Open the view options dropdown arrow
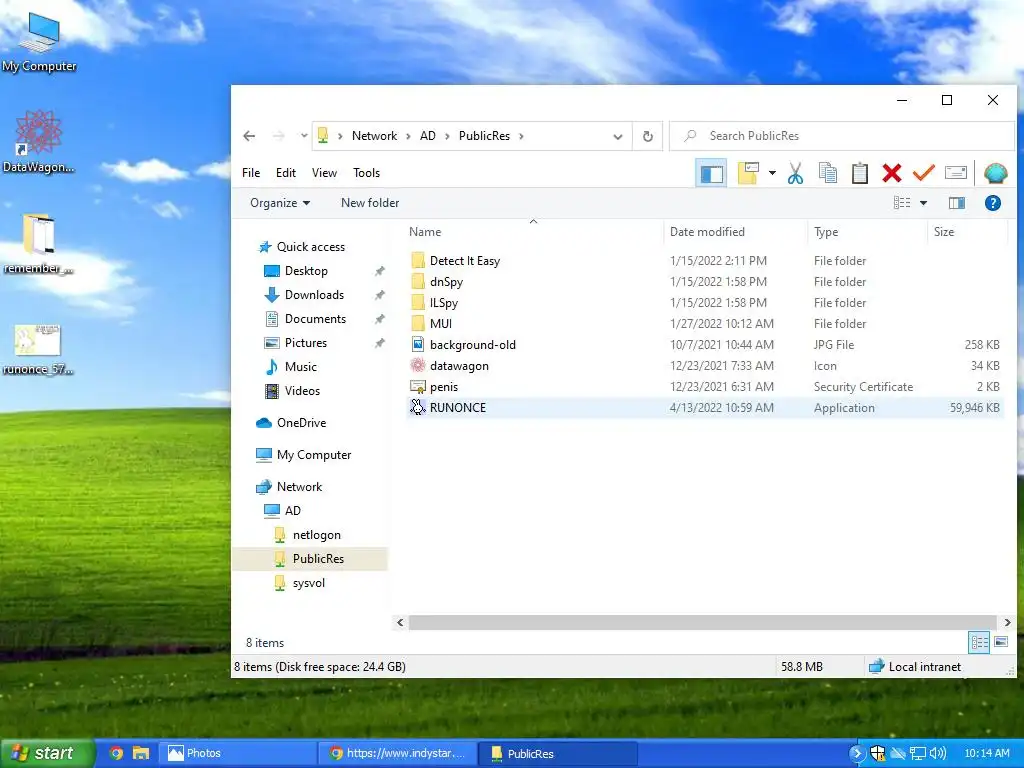This screenshot has height=768, width=1024. coord(923,203)
